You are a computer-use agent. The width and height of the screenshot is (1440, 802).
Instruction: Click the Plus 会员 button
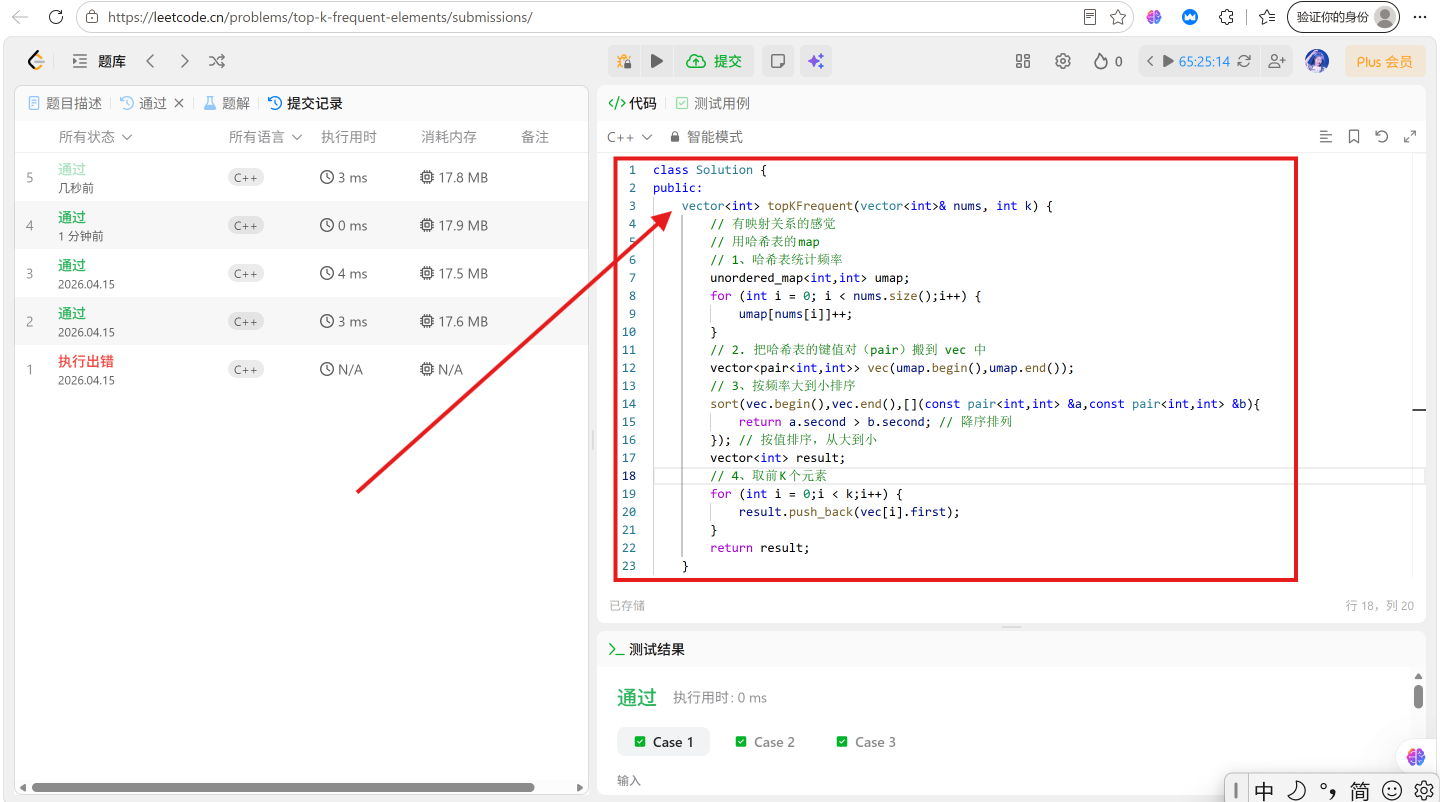click(1385, 61)
